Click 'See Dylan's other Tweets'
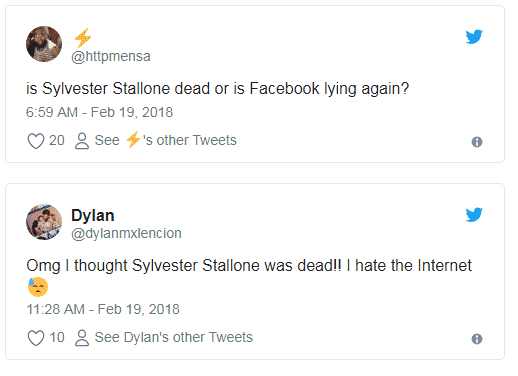The image size is (518, 376). (x=174, y=337)
